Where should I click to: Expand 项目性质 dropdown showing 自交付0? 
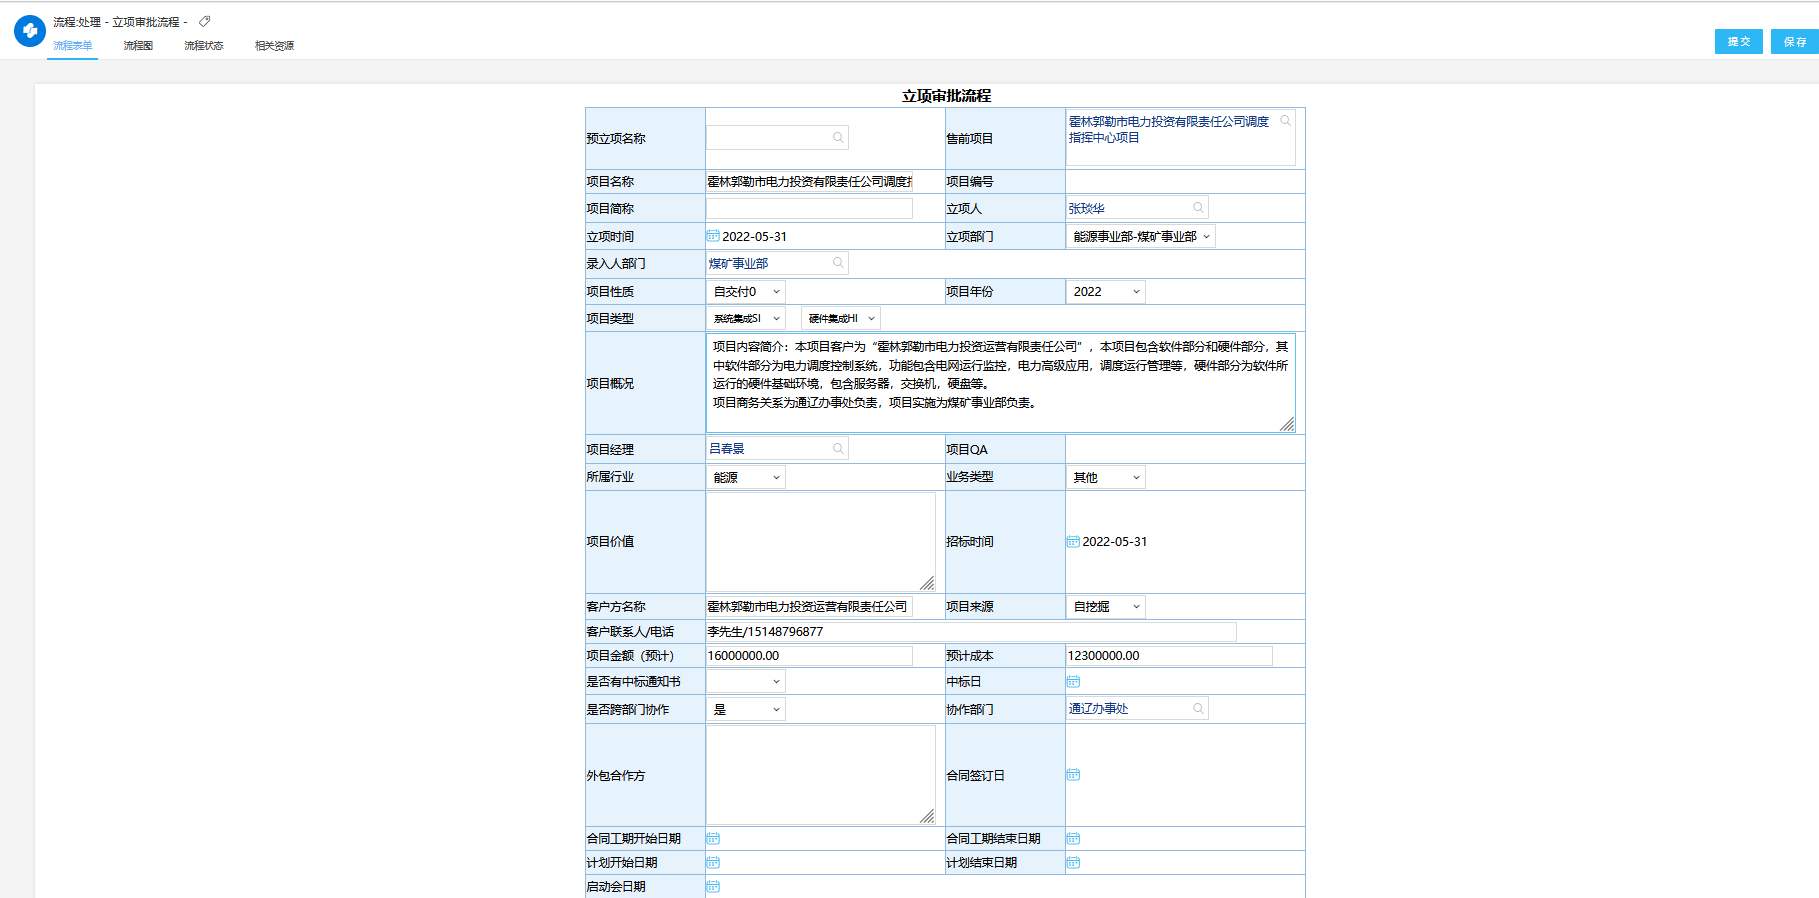click(746, 292)
